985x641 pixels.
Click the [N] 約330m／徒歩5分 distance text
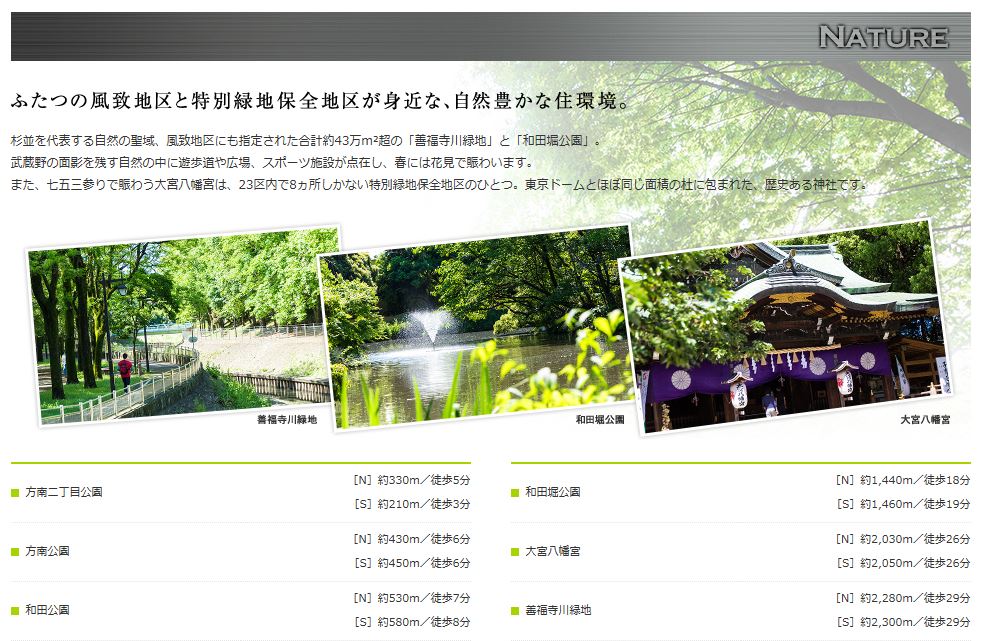[411, 480]
